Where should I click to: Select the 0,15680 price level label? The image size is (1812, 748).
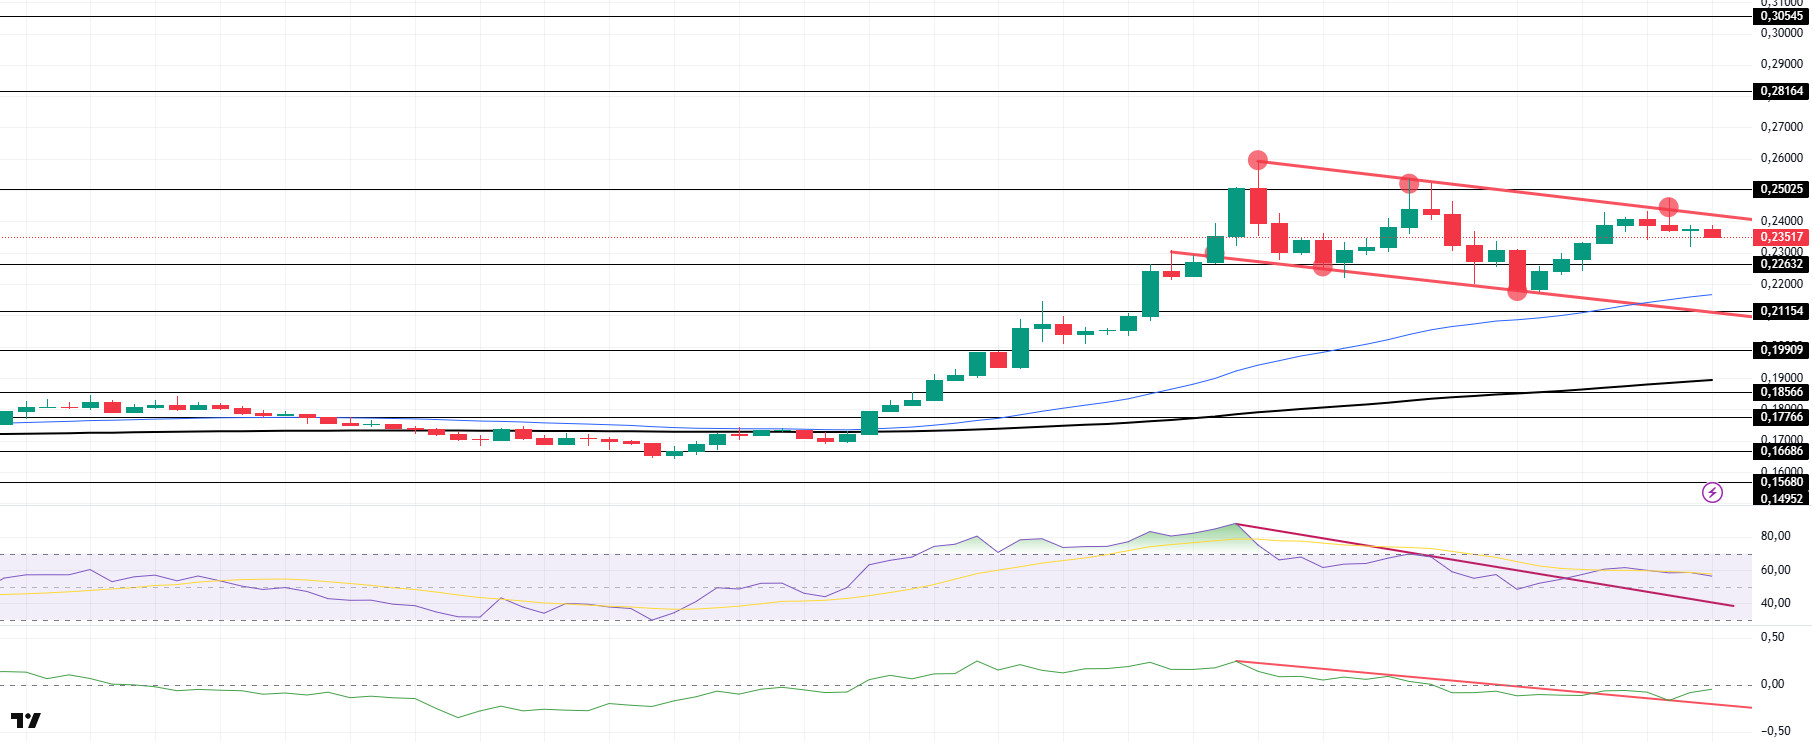pyautogui.click(x=1781, y=482)
